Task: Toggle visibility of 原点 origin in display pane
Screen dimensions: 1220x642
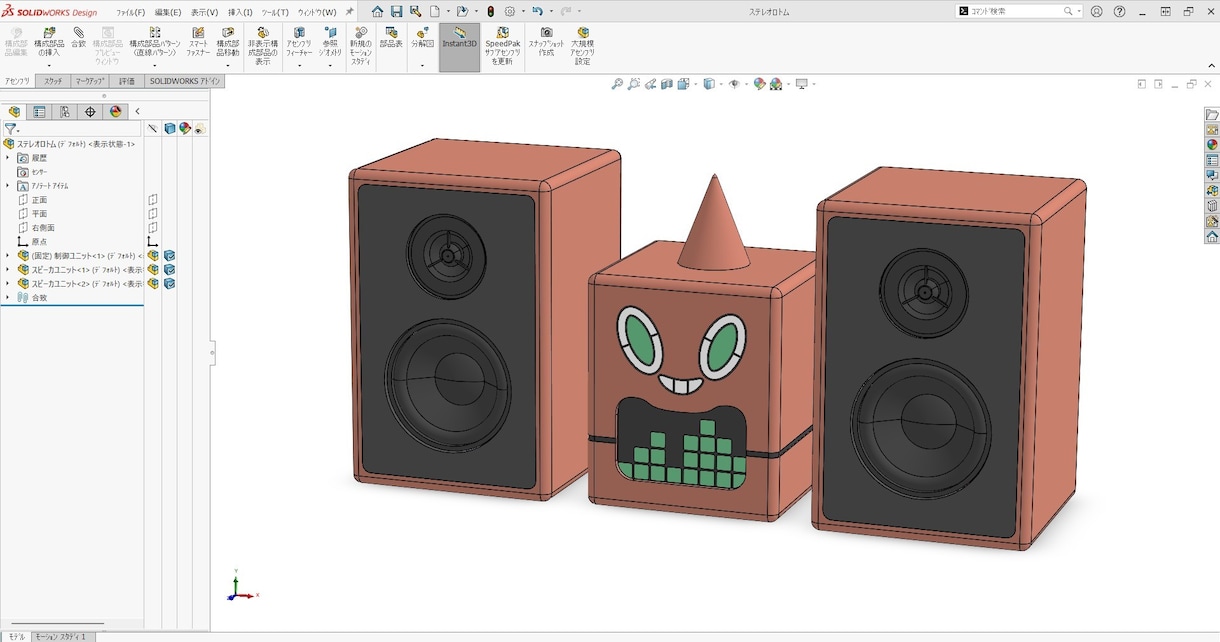Action: 153,242
